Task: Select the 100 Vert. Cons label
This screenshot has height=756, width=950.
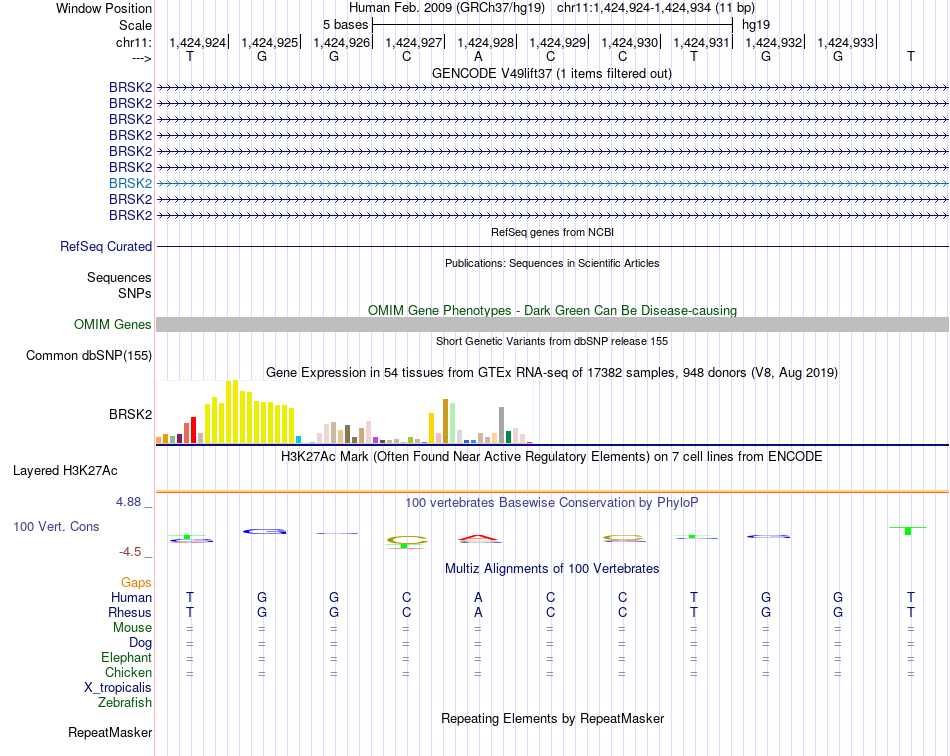Action: tap(56, 526)
